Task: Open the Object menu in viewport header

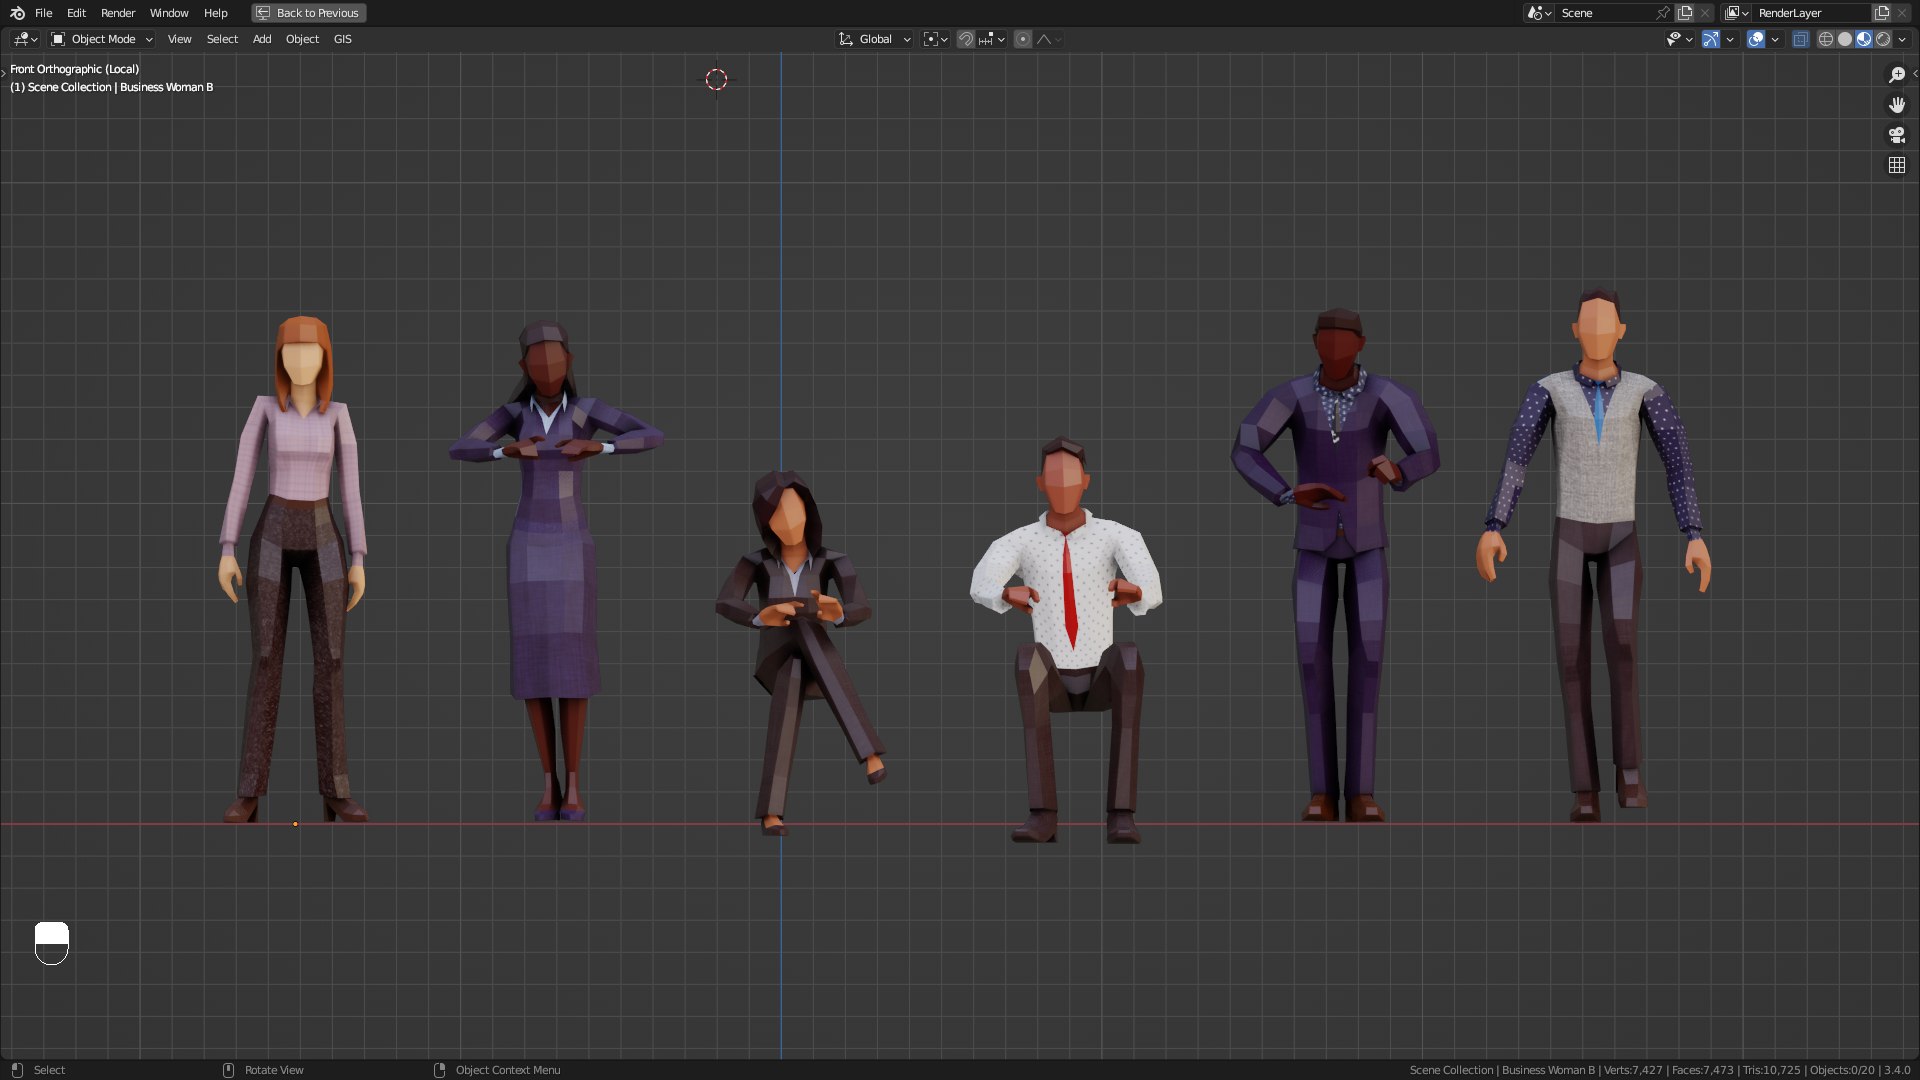Action: 302,39
